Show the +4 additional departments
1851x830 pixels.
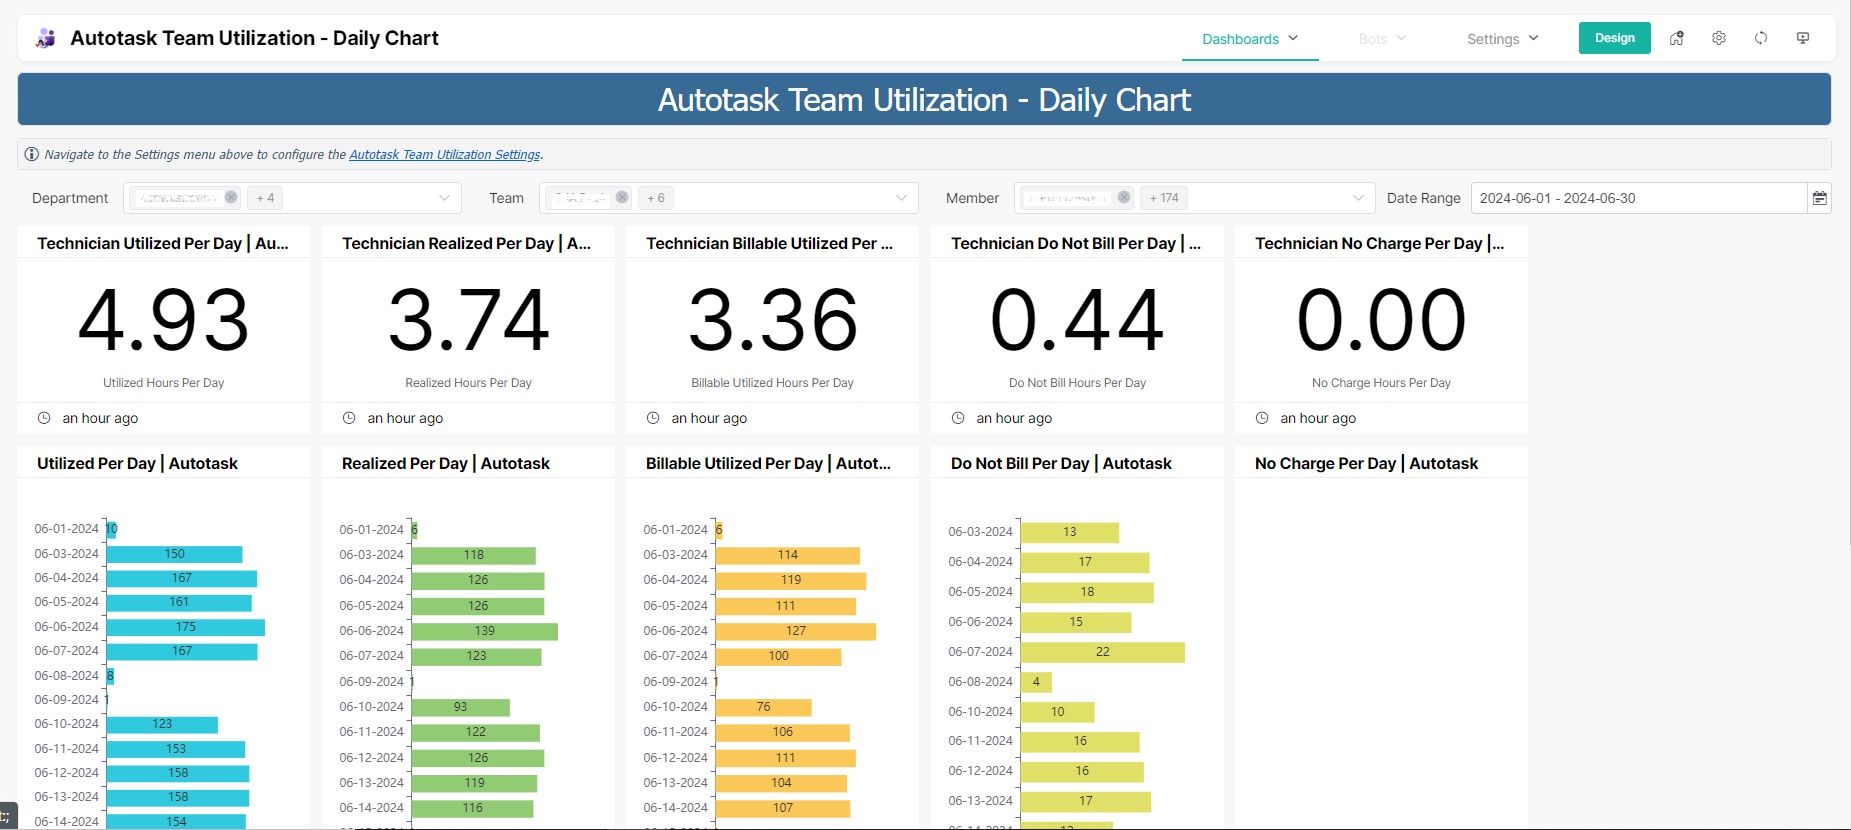(x=265, y=198)
